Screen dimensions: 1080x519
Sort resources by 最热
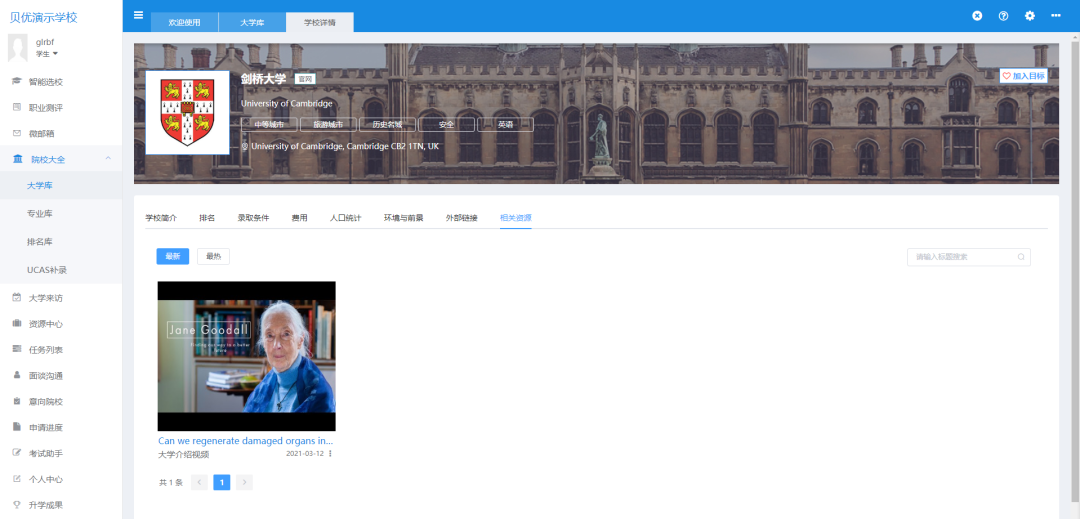(x=214, y=256)
